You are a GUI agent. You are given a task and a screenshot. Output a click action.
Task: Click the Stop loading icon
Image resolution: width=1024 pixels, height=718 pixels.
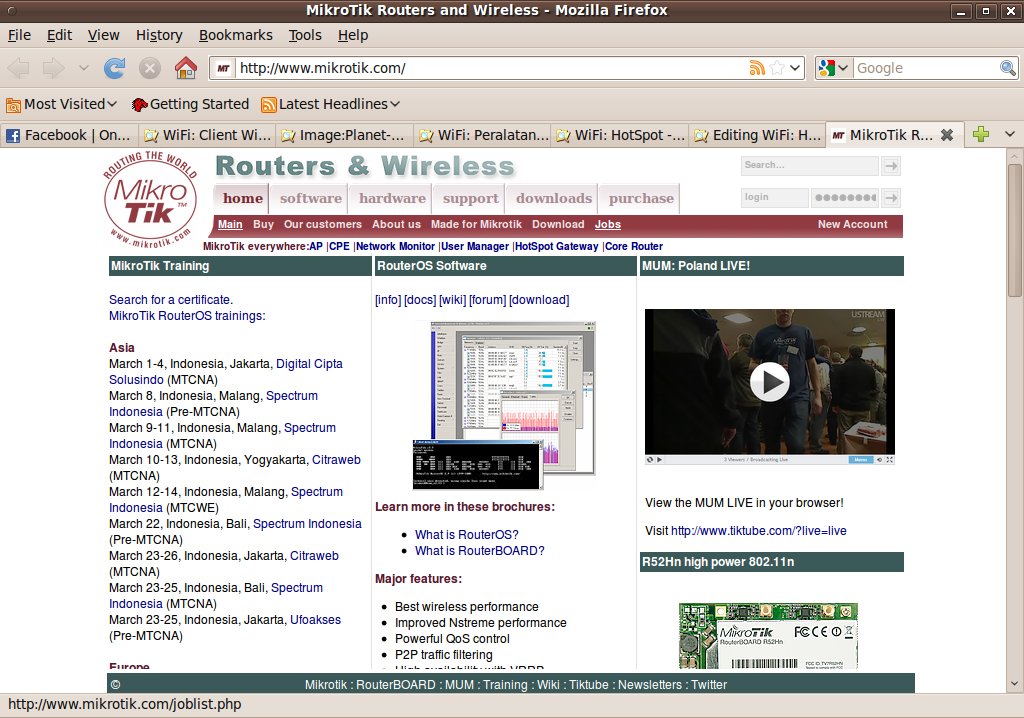pos(150,68)
